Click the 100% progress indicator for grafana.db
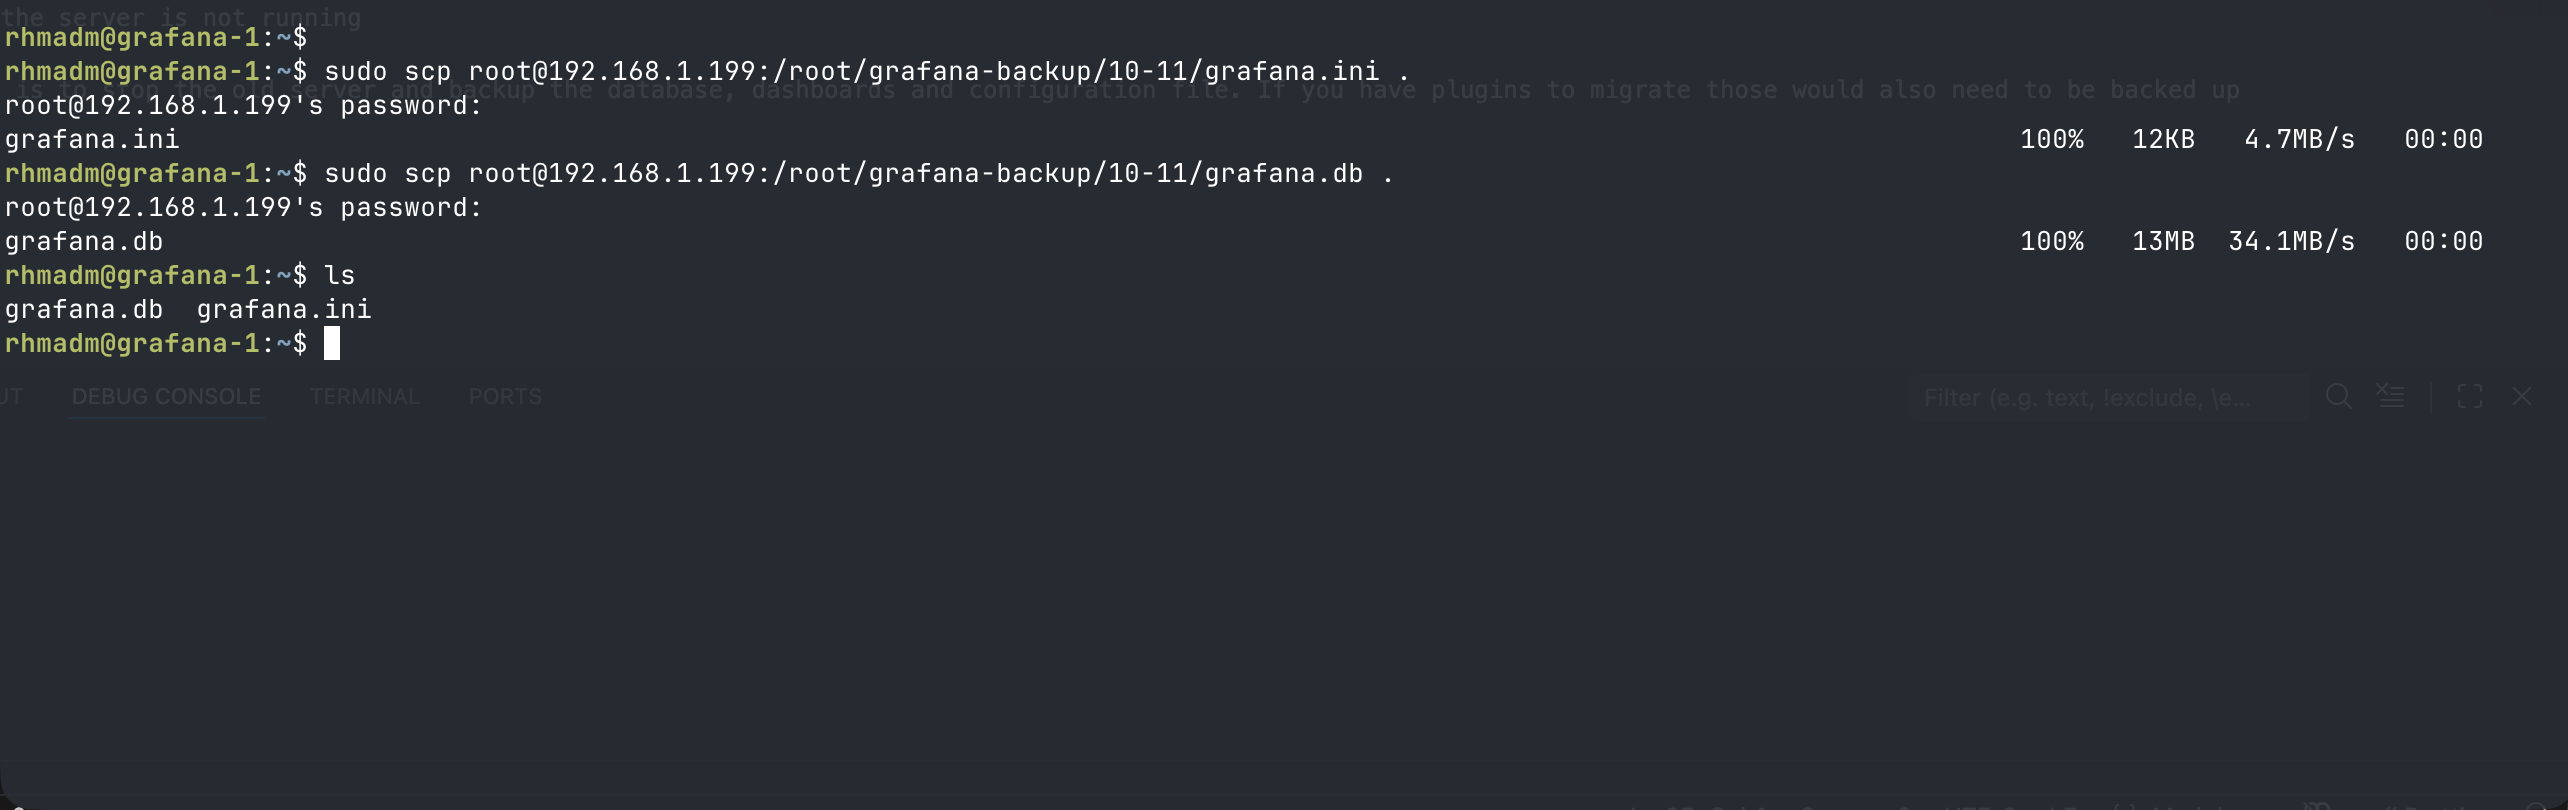2568x810 pixels. coord(2051,240)
